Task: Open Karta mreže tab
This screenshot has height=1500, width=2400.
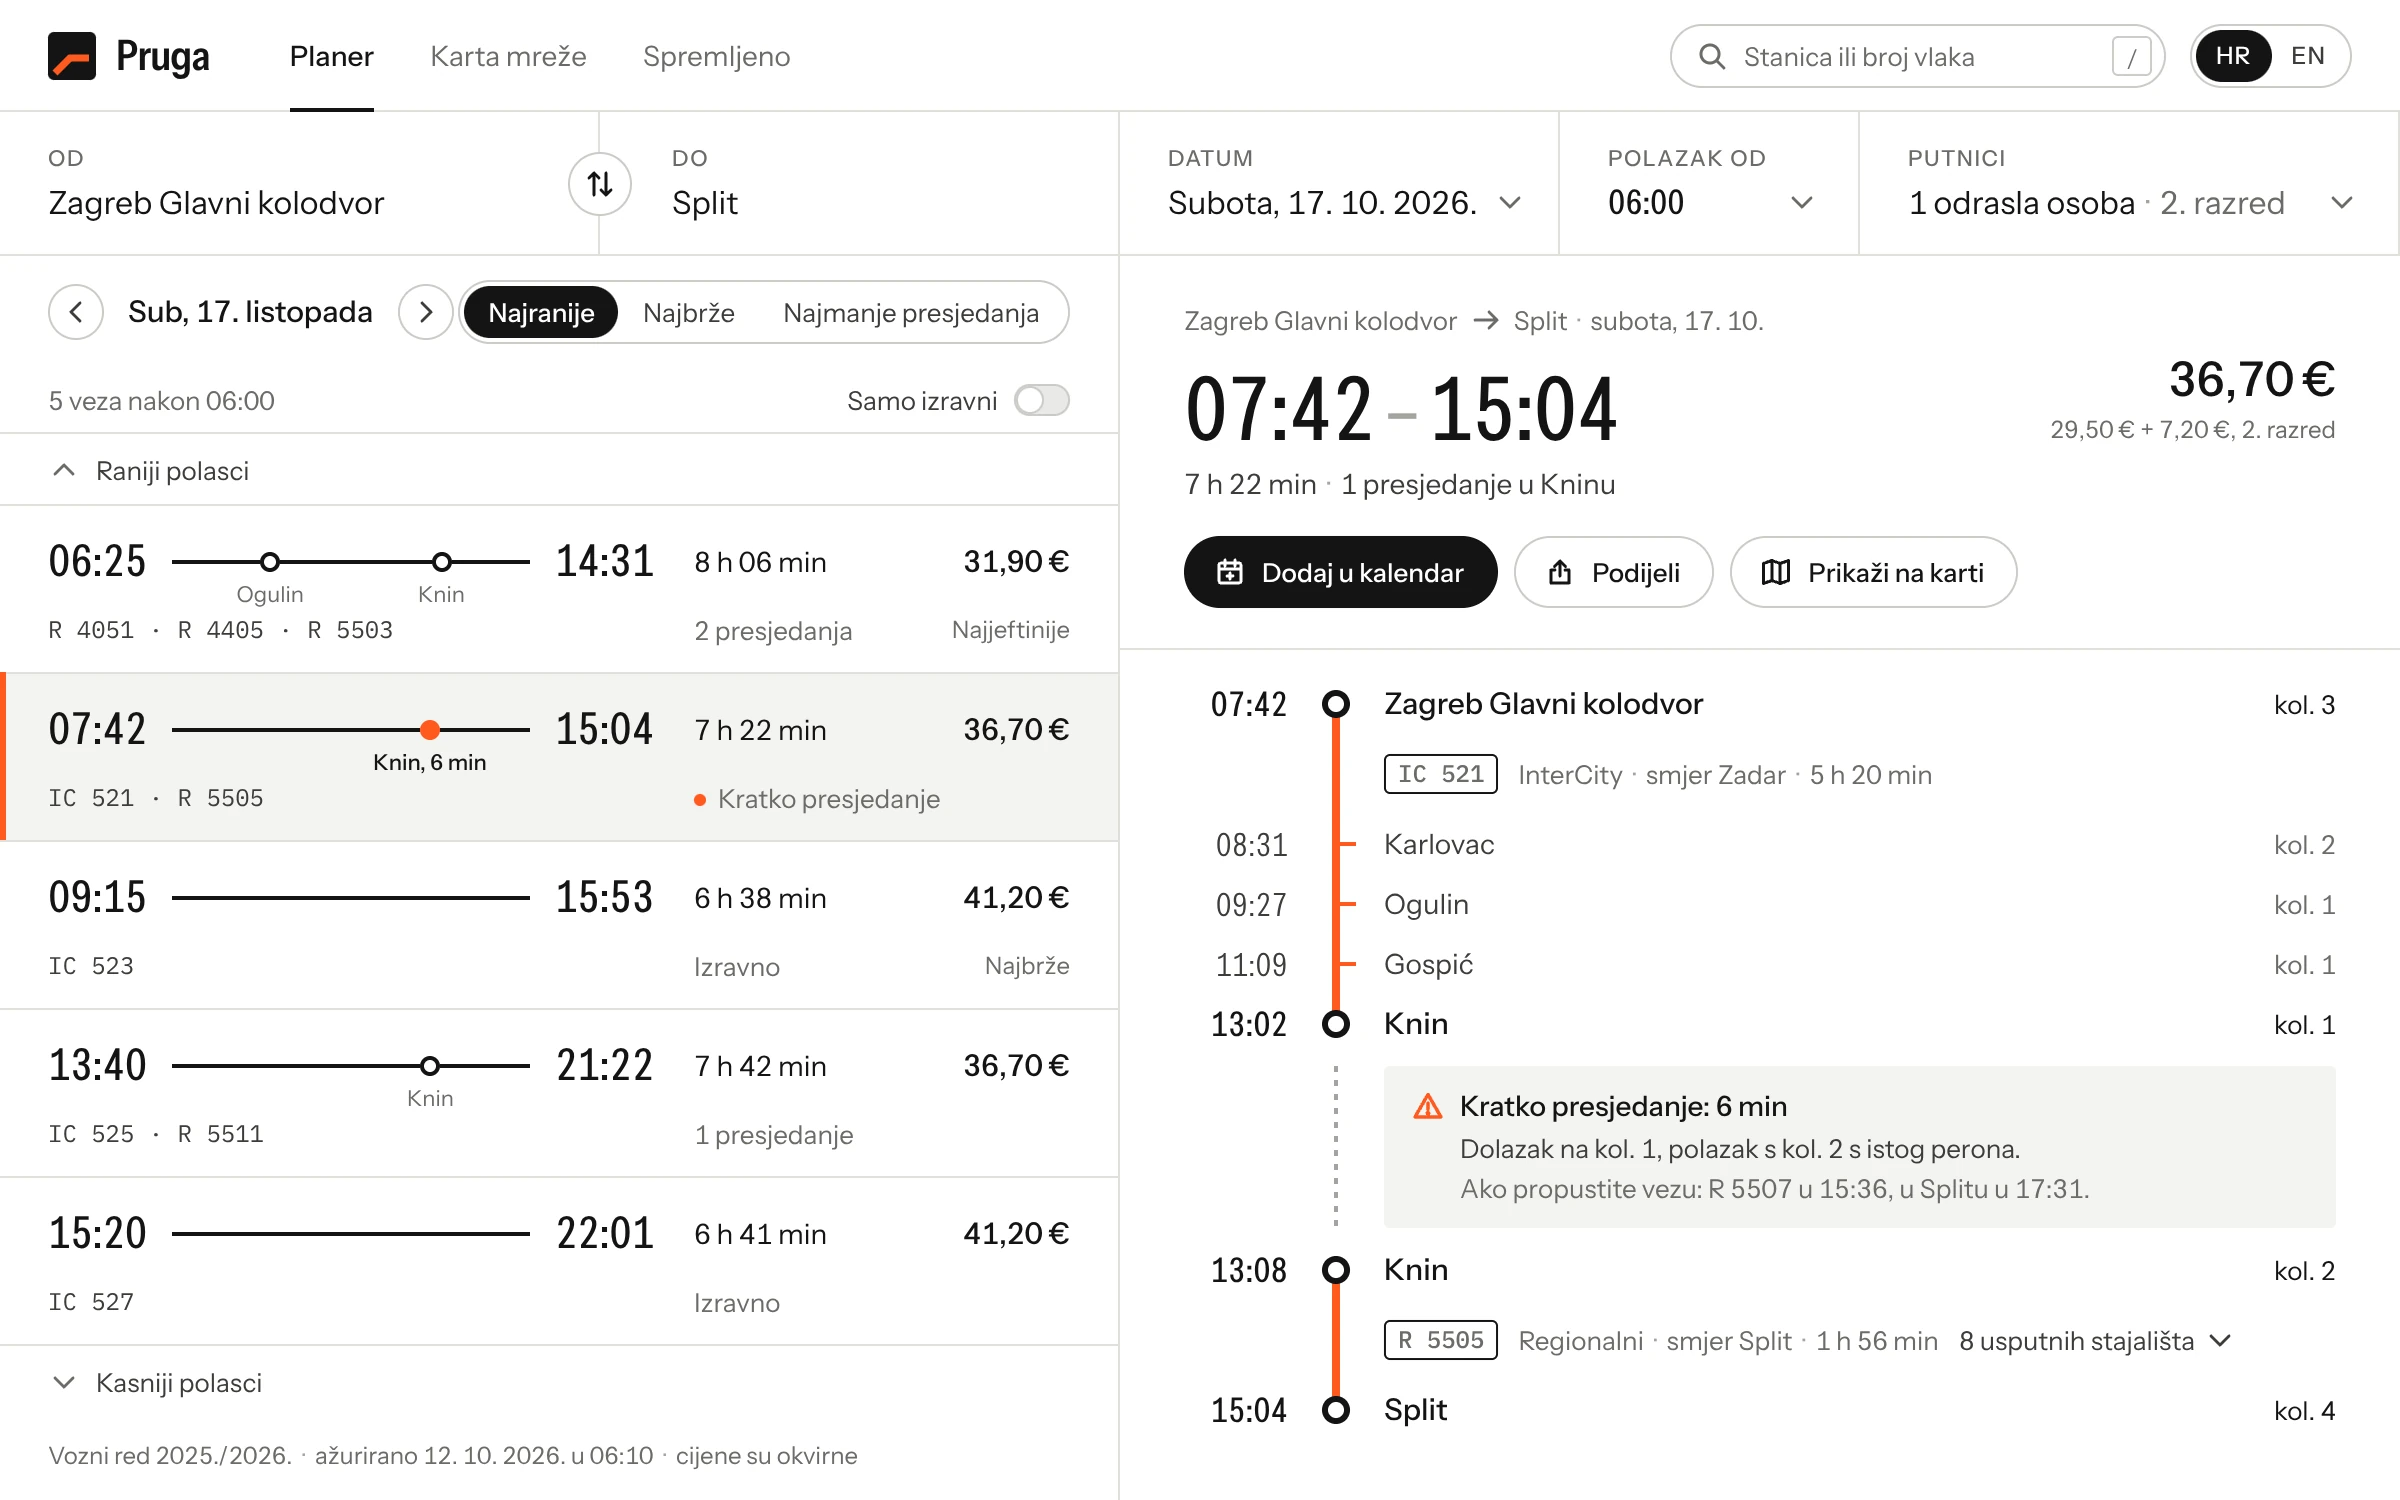Action: coord(508,56)
